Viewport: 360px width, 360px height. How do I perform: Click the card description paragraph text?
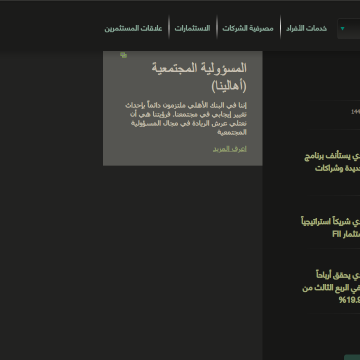point(186,119)
